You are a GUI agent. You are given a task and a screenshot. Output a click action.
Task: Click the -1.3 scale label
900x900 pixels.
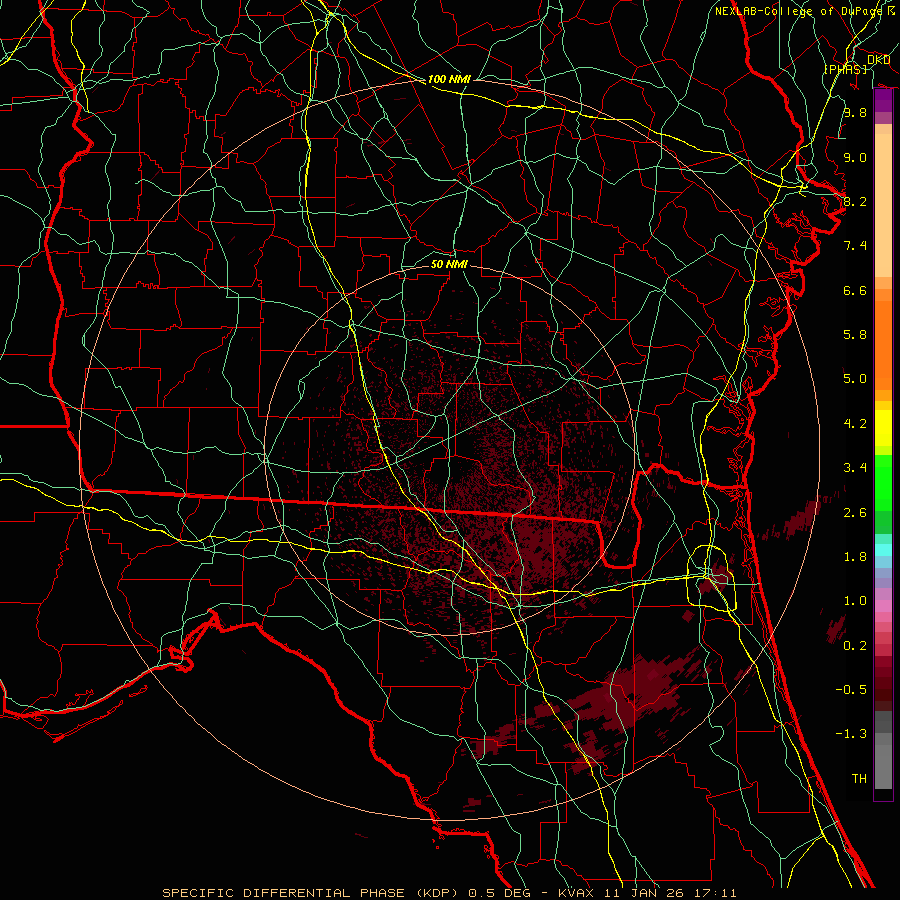(x=851, y=734)
